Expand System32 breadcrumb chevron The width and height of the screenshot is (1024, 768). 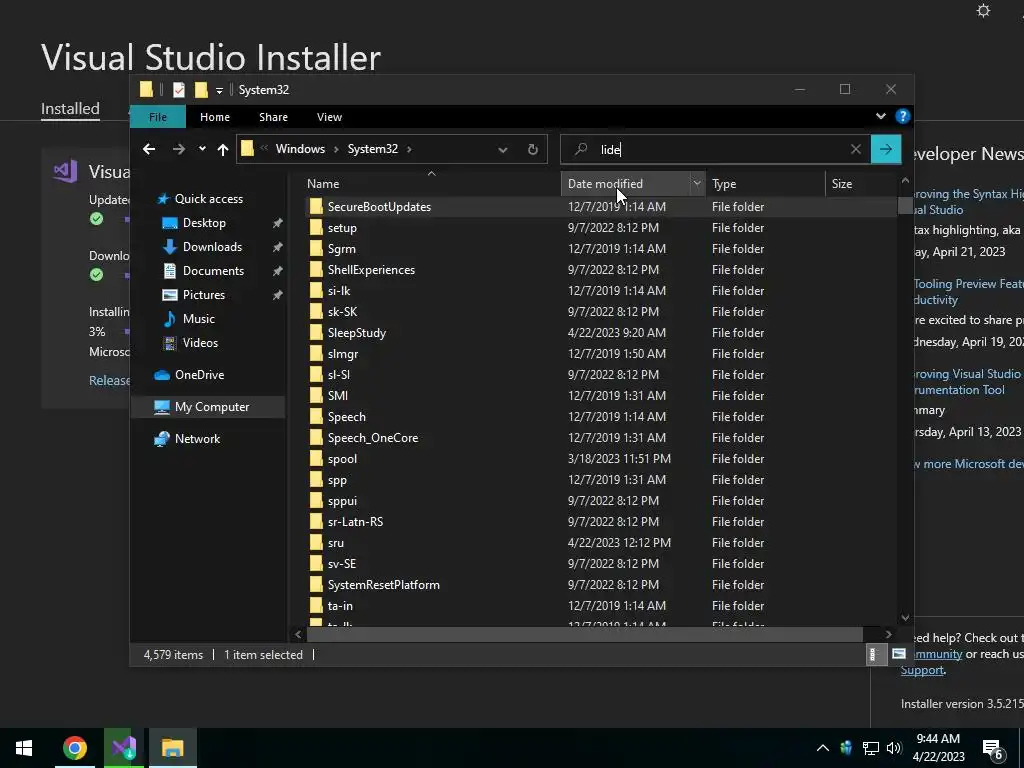pyautogui.click(x=409, y=150)
